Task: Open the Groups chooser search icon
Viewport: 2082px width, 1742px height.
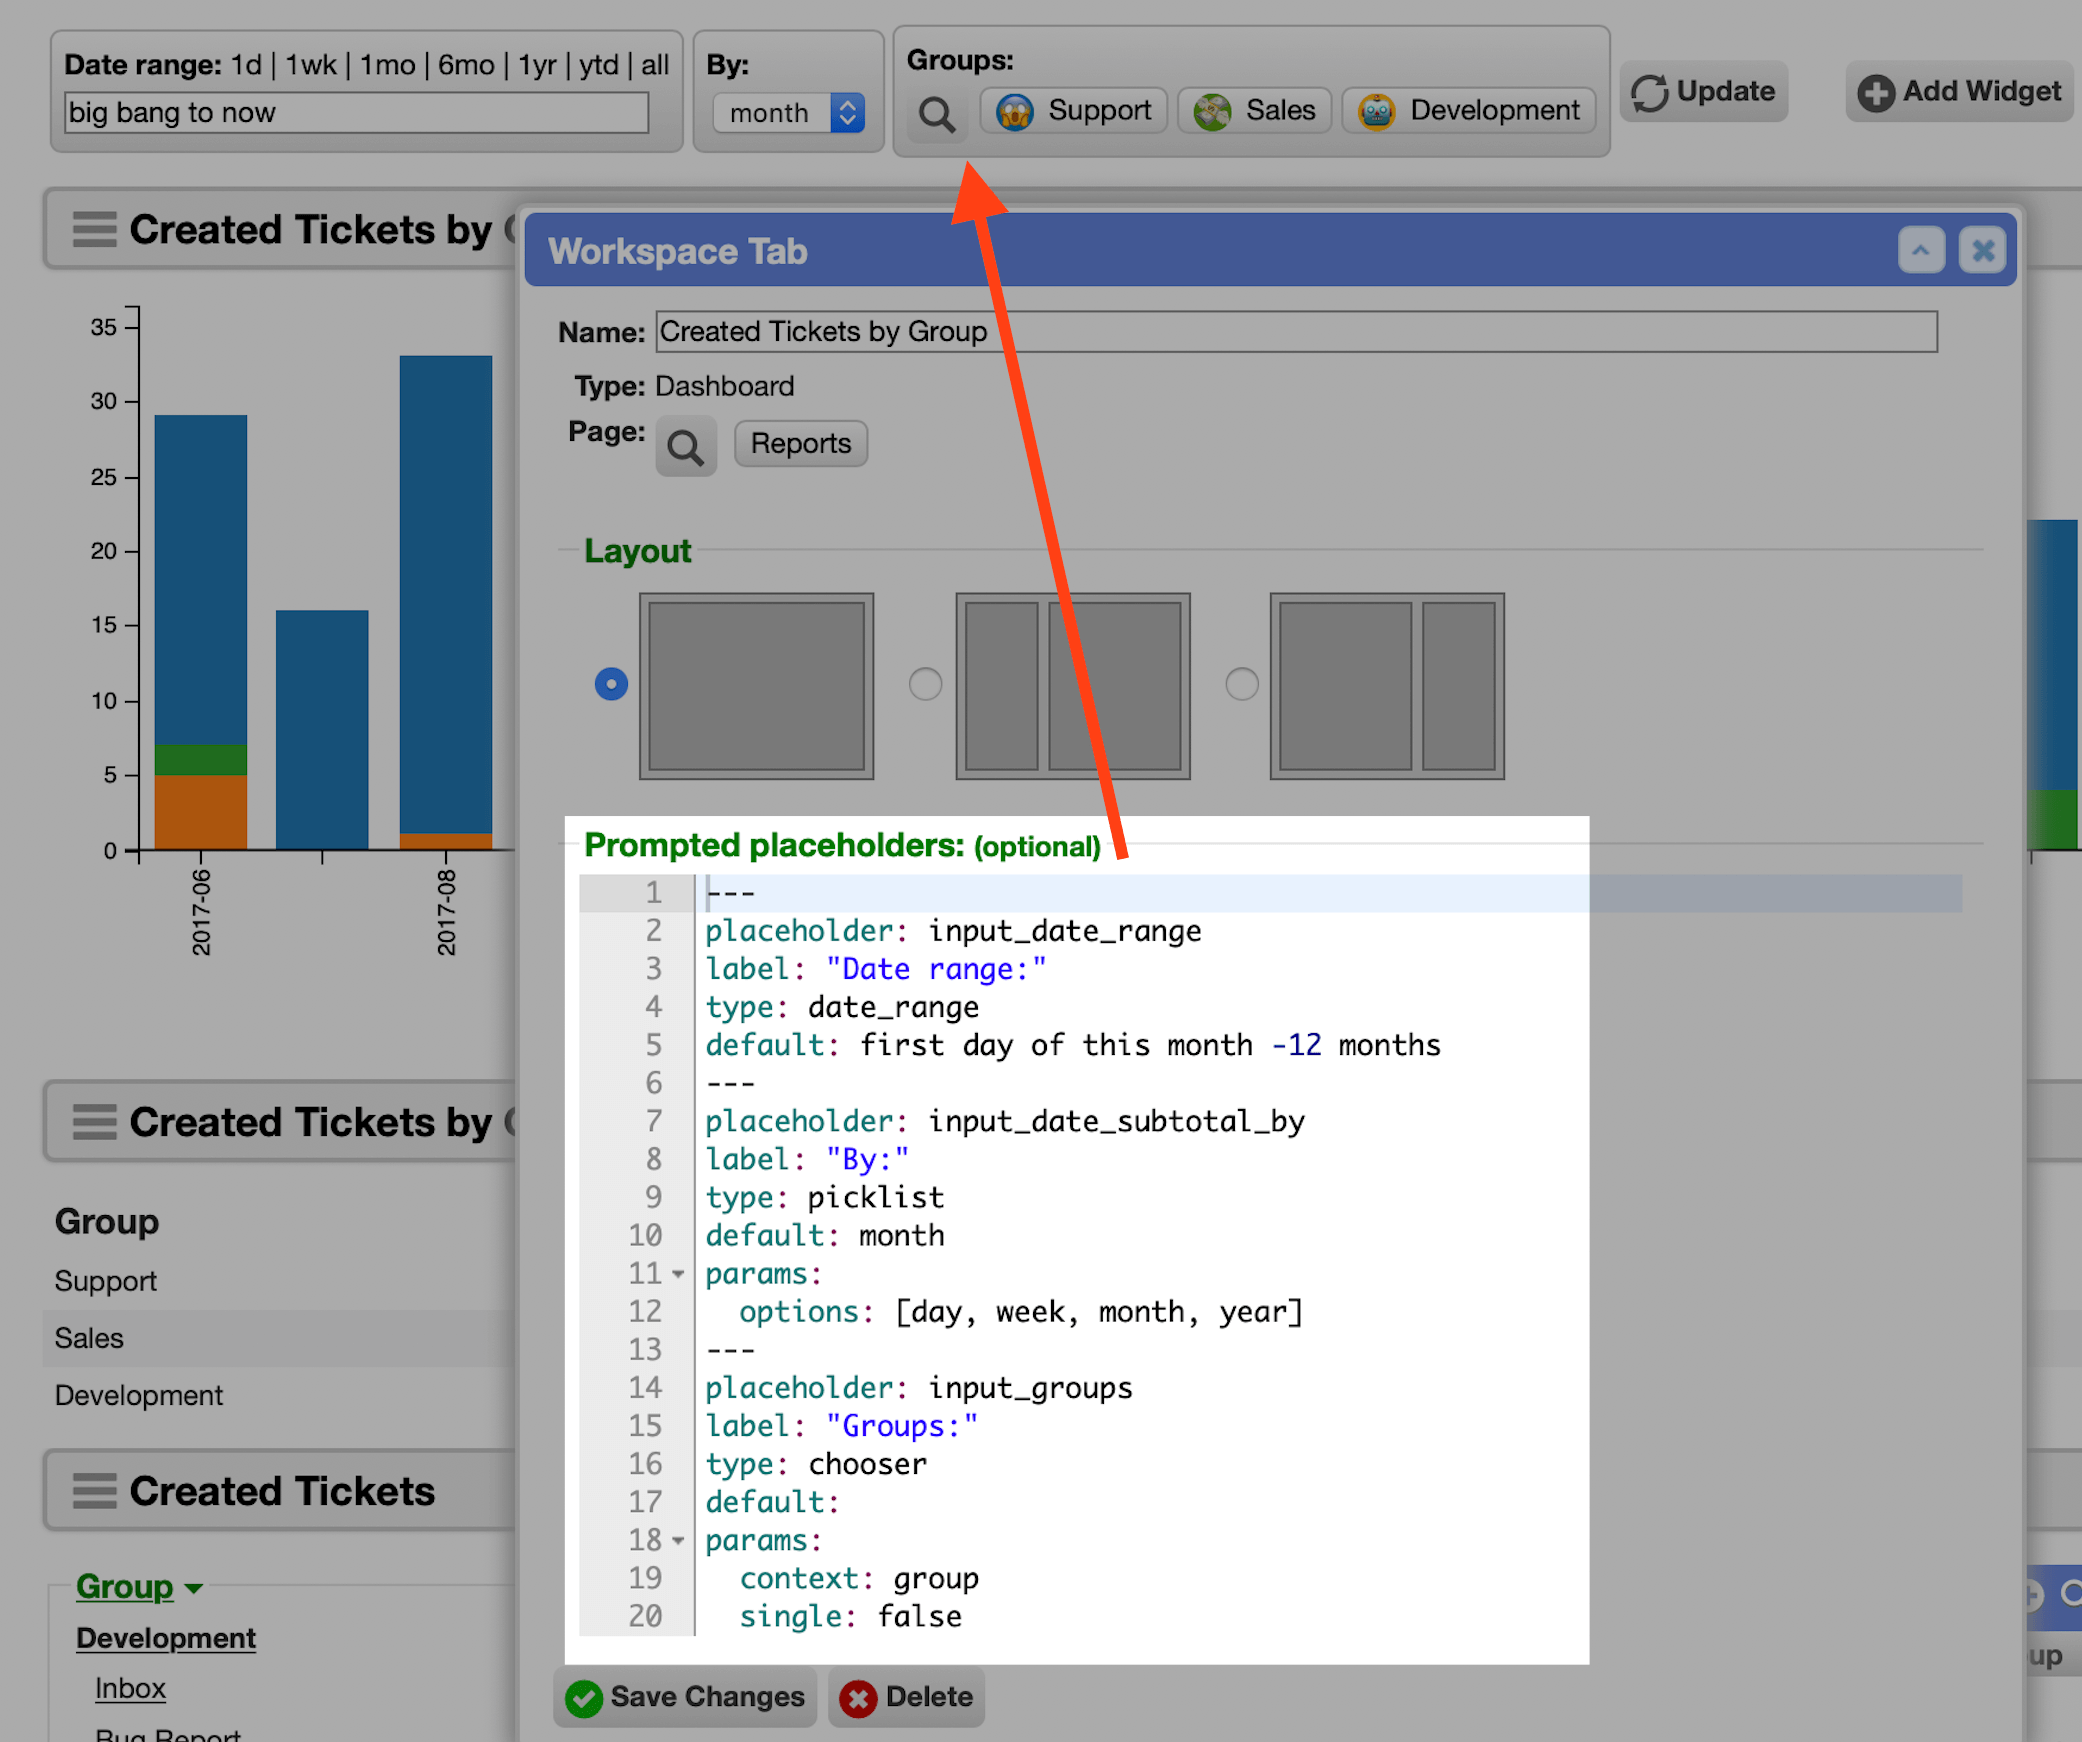Action: 937,114
